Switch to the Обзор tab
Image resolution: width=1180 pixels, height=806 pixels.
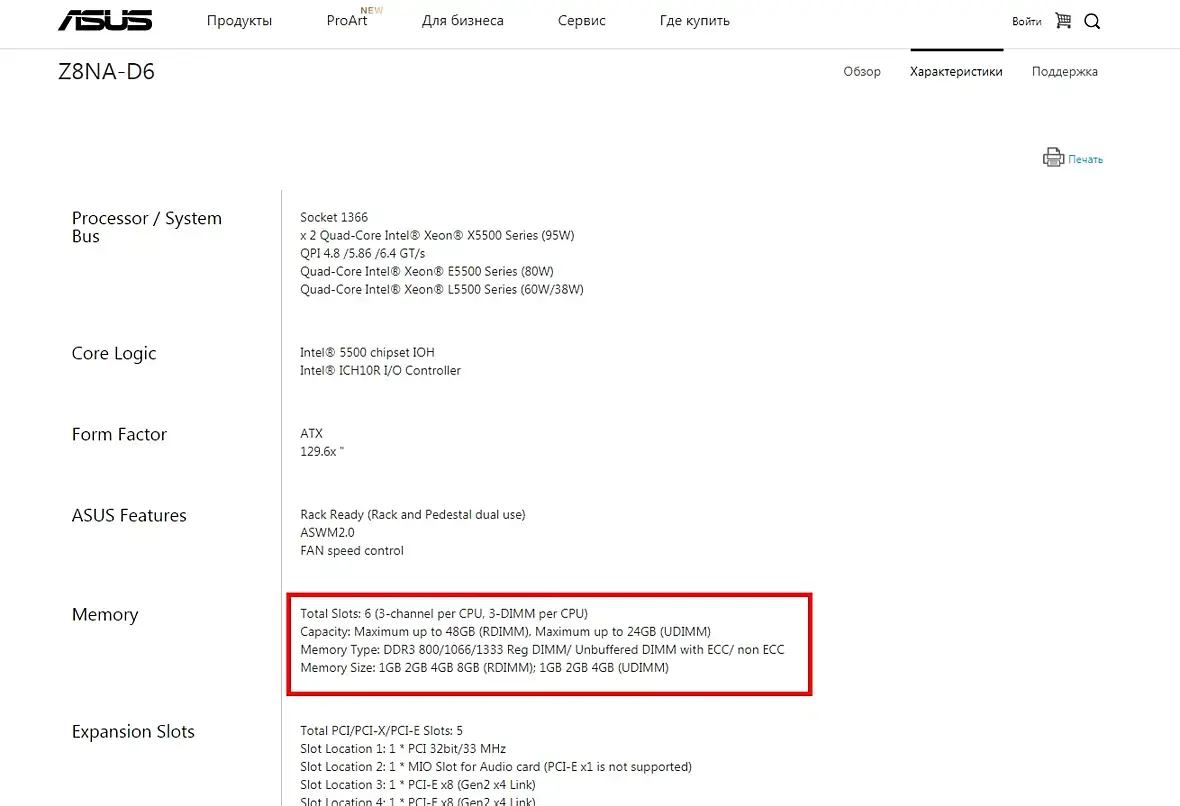tap(862, 71)
